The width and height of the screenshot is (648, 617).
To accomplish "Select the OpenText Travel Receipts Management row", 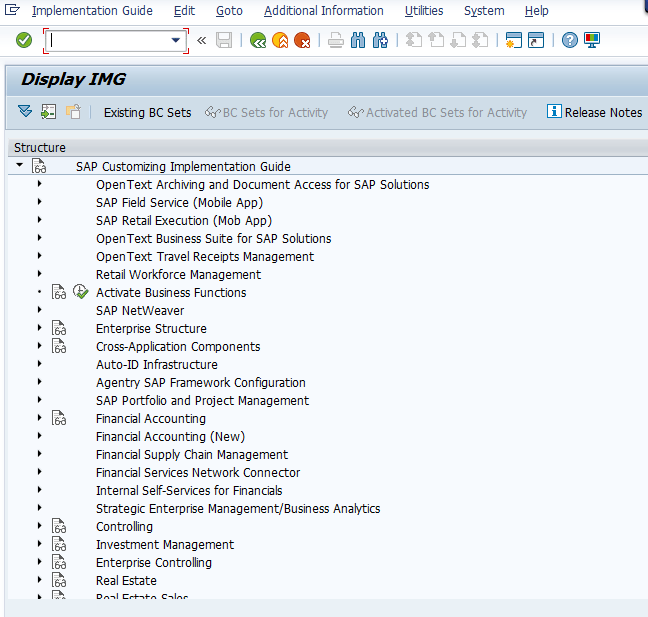I will [x=205, y=257].
